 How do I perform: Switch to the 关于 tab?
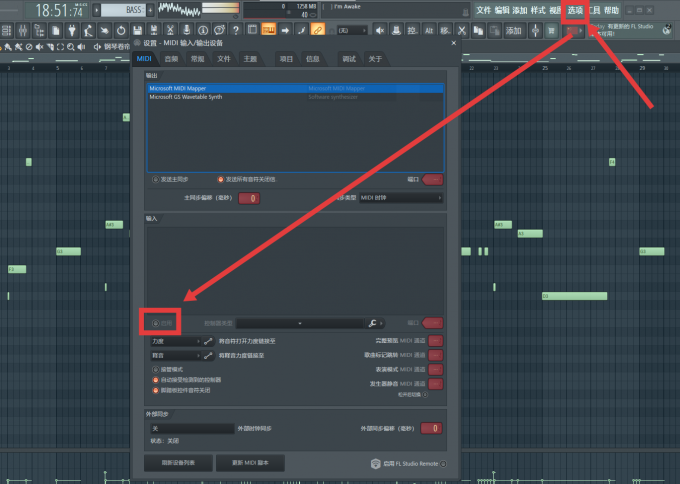click(375, 59)
